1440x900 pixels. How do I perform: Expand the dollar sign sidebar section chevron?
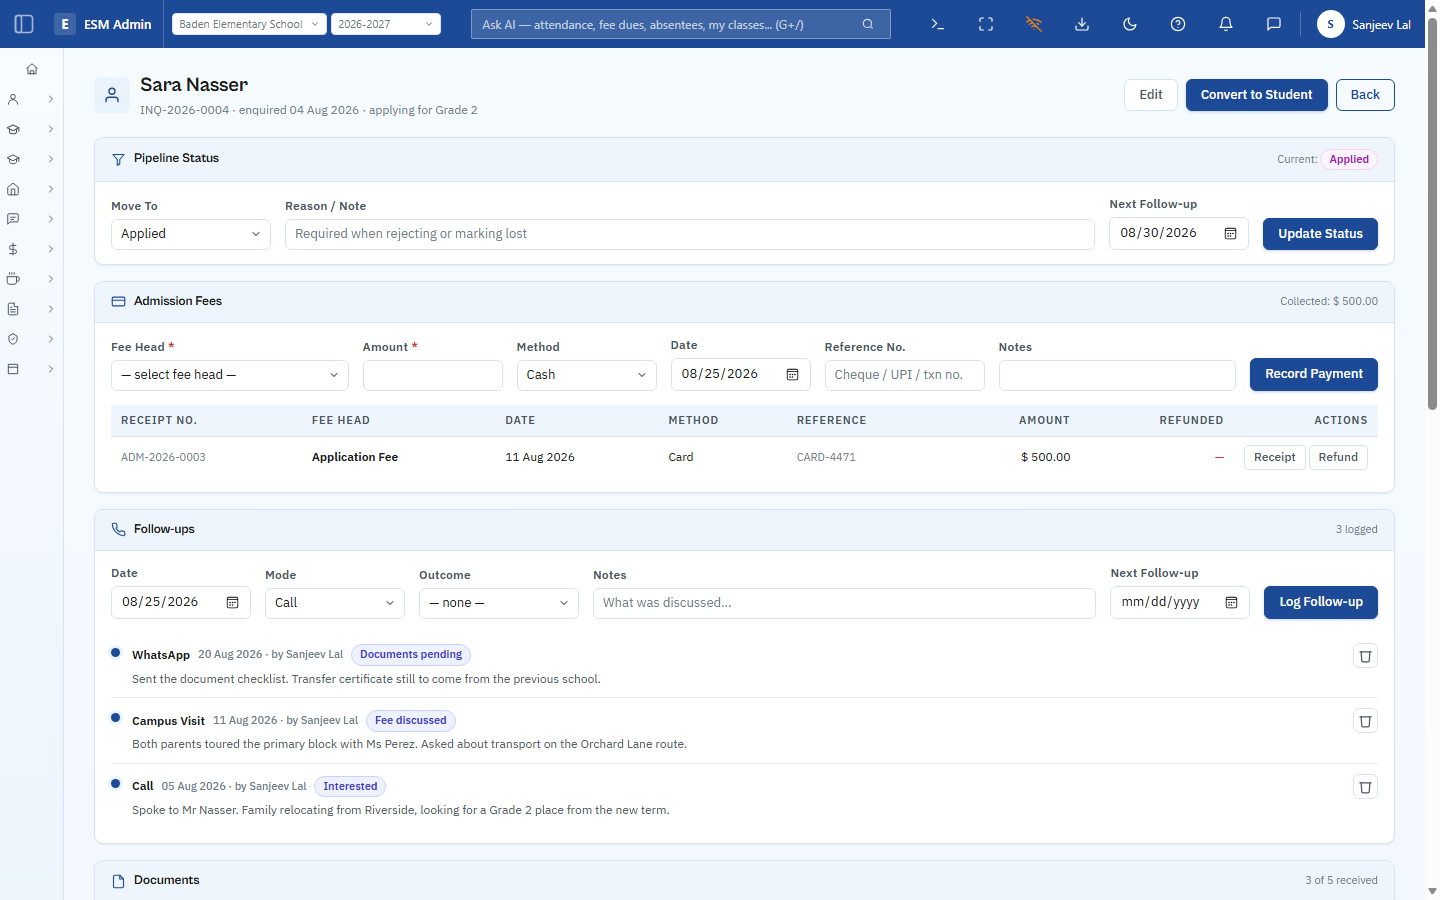50,249
